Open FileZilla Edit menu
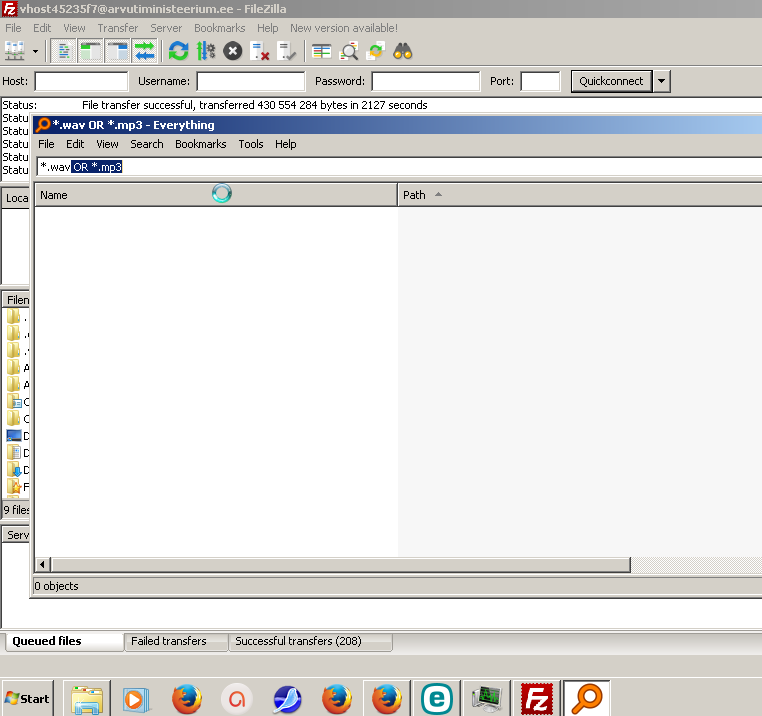 tap(42, 28)
